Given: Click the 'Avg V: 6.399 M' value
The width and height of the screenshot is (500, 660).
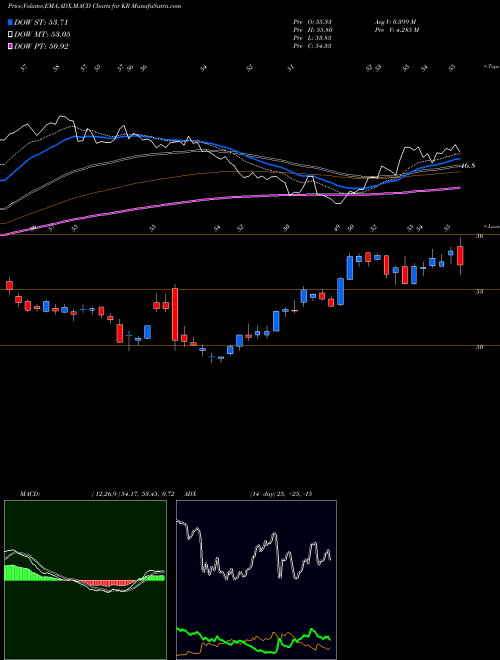Looking at the screenshot, I should [x=395, y=22].
